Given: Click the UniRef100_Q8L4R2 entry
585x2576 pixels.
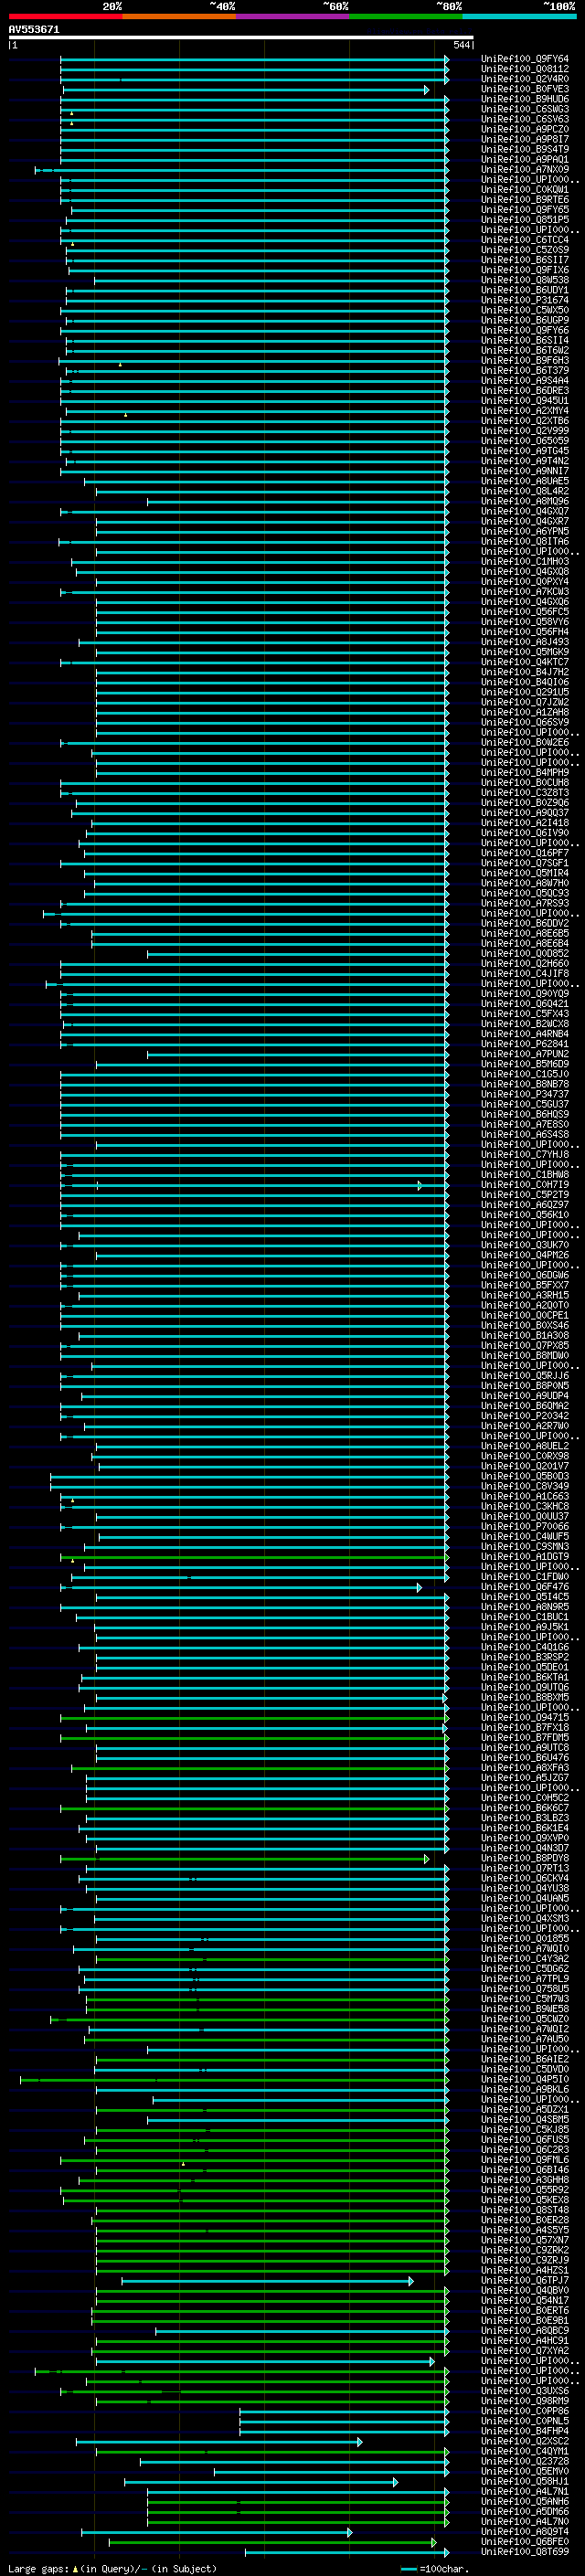Looking at the screenshot, I should pyautogui.click(x=525, y=491).
